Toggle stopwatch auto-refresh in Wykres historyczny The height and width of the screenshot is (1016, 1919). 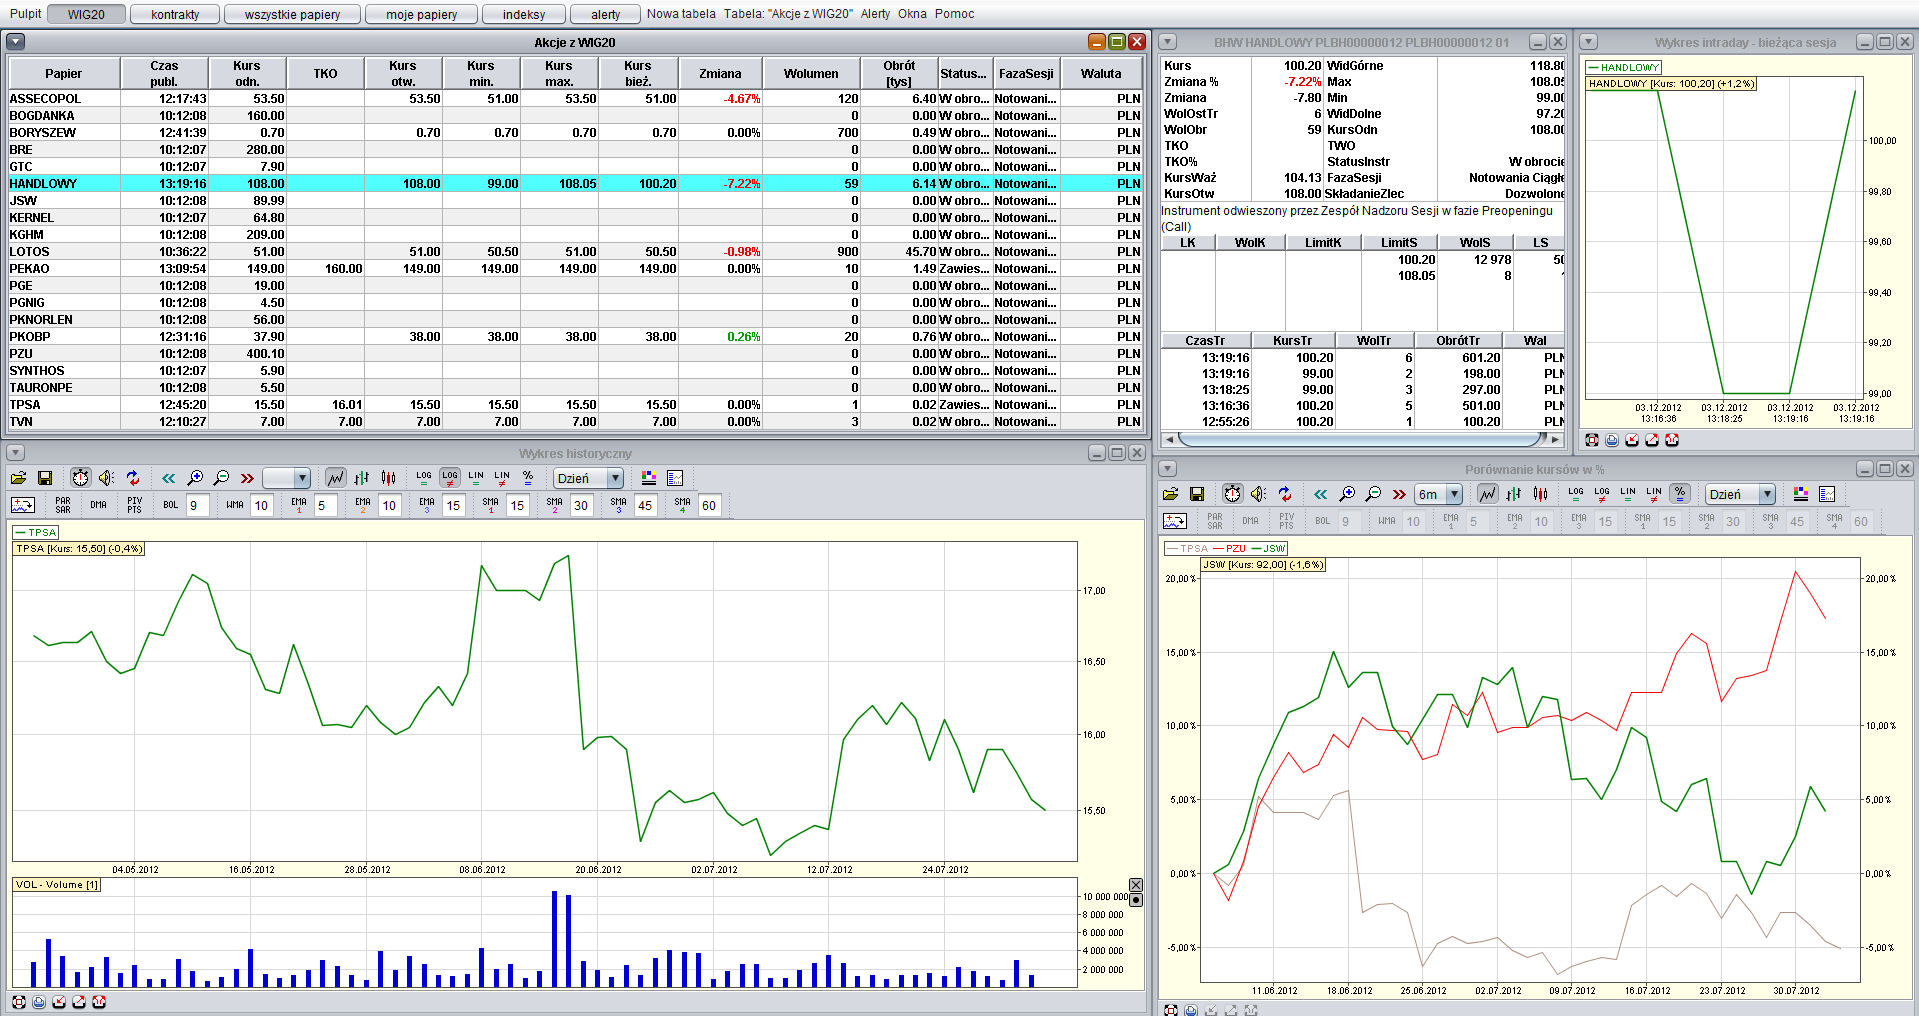coord(80,479)
